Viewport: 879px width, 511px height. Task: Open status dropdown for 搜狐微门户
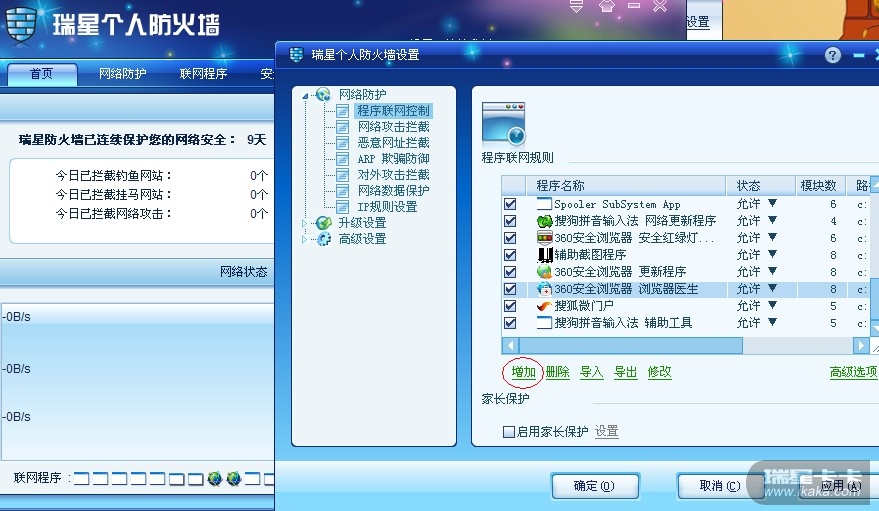click(x=772, y=305)
